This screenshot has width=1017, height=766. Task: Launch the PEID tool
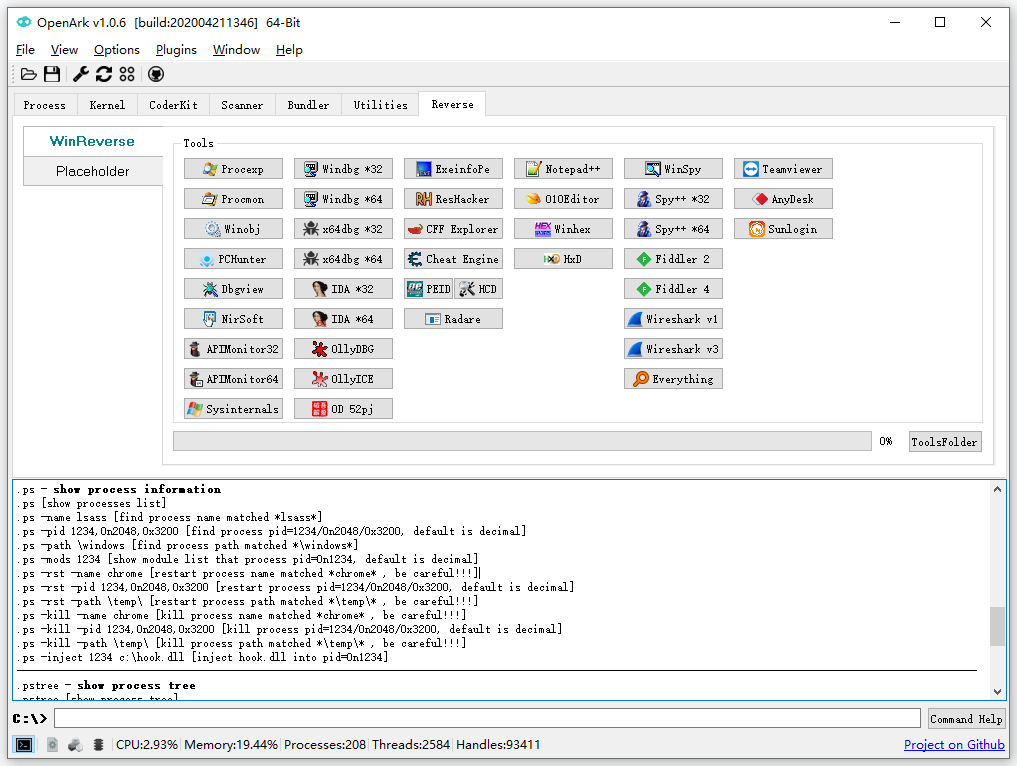[x=428, y=289]
